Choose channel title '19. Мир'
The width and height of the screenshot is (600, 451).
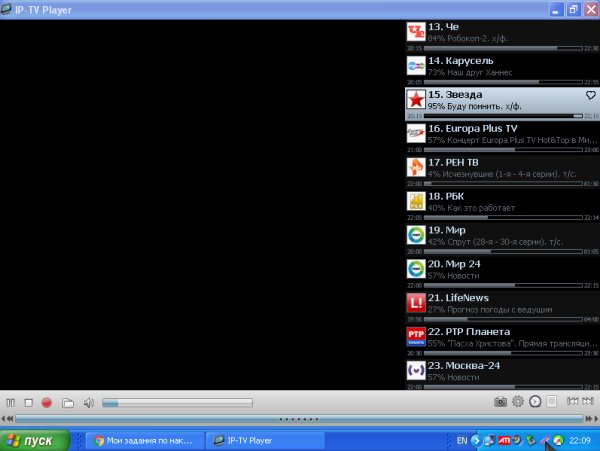(x=447, y=230)
